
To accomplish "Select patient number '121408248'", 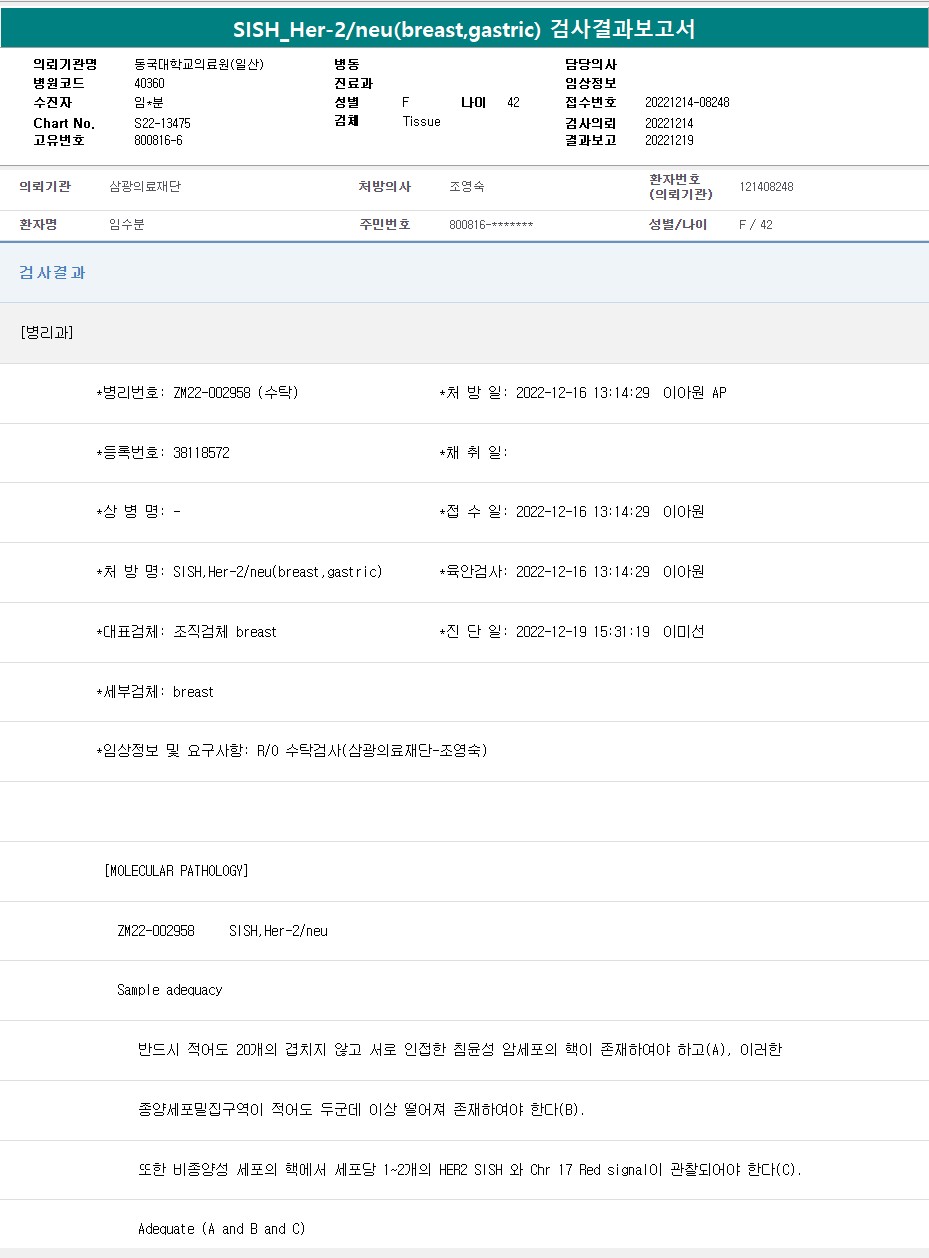I will 766,187.
